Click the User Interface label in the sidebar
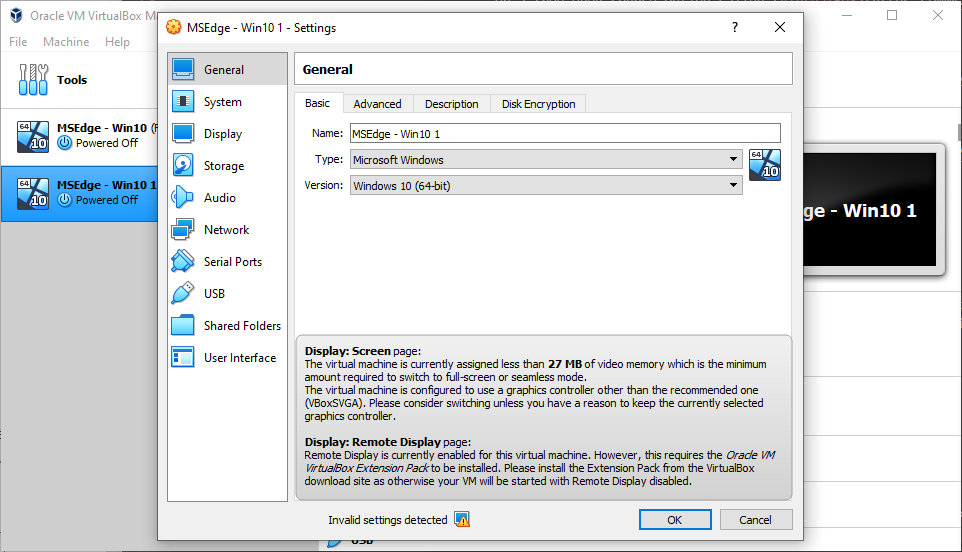Viewport: 962px width, 552px height. [240, 358]
